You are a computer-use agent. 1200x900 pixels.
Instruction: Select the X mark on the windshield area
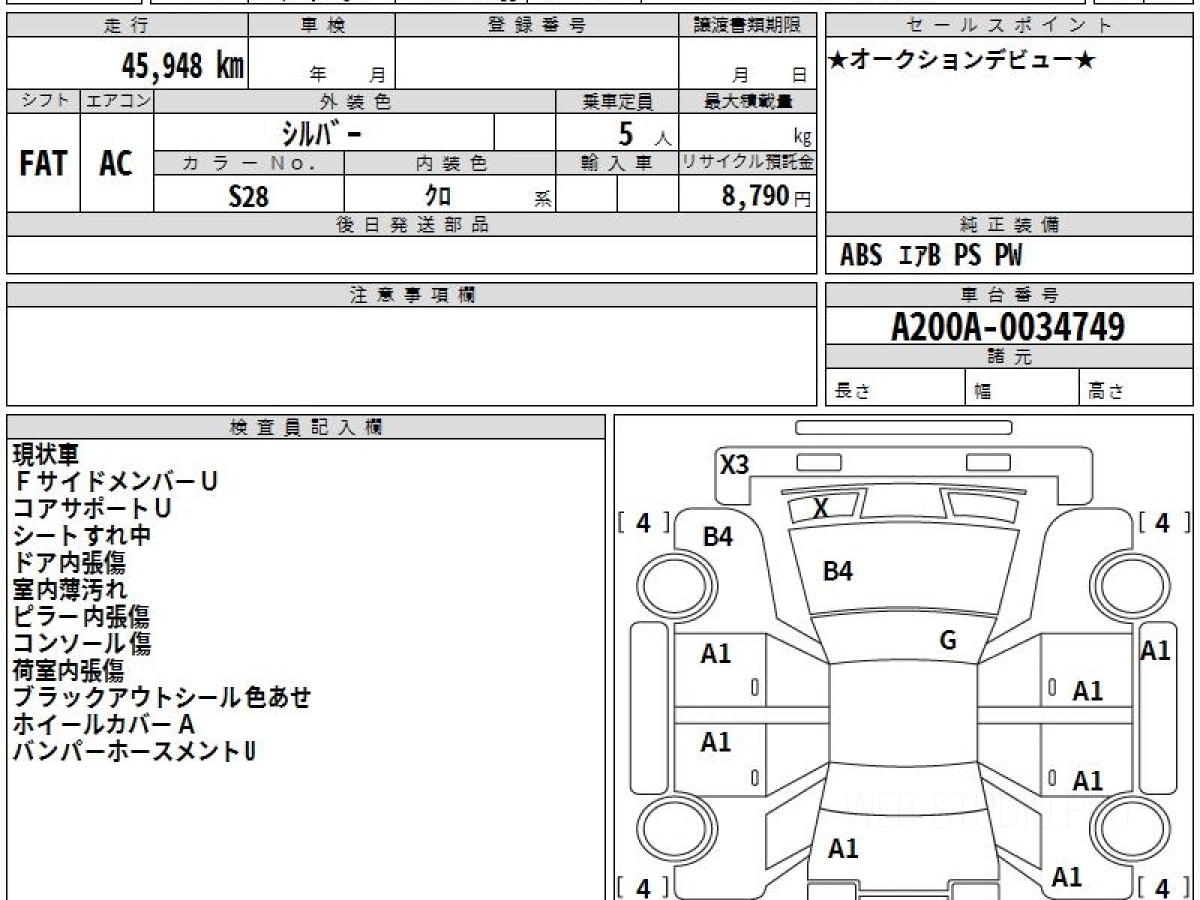821,508
